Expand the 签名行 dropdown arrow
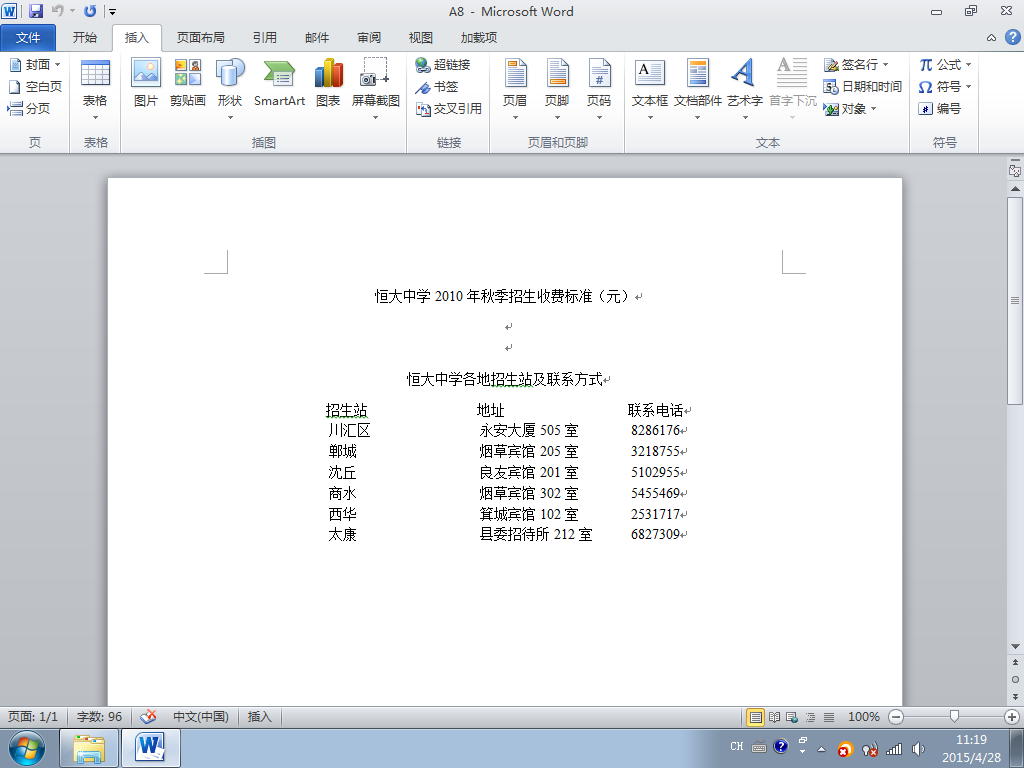 click(886, 65)
